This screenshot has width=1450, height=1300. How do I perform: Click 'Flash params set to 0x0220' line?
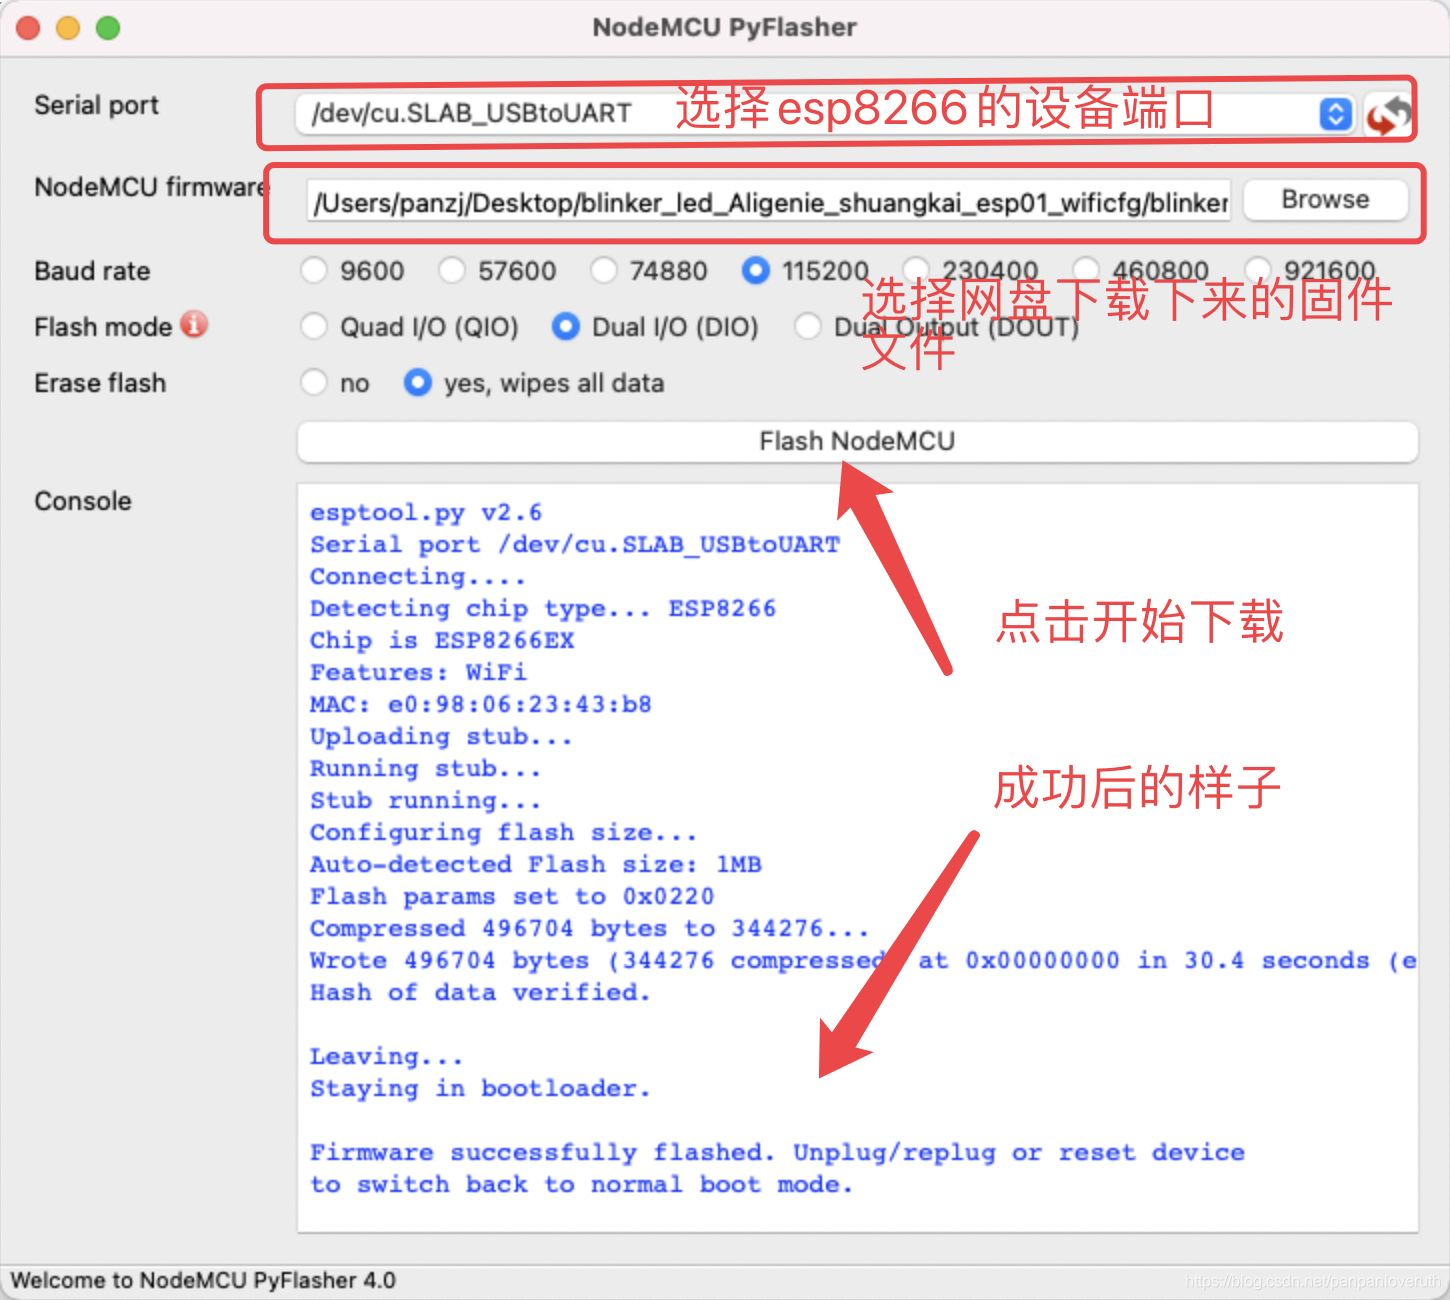(x=512, y=896)
